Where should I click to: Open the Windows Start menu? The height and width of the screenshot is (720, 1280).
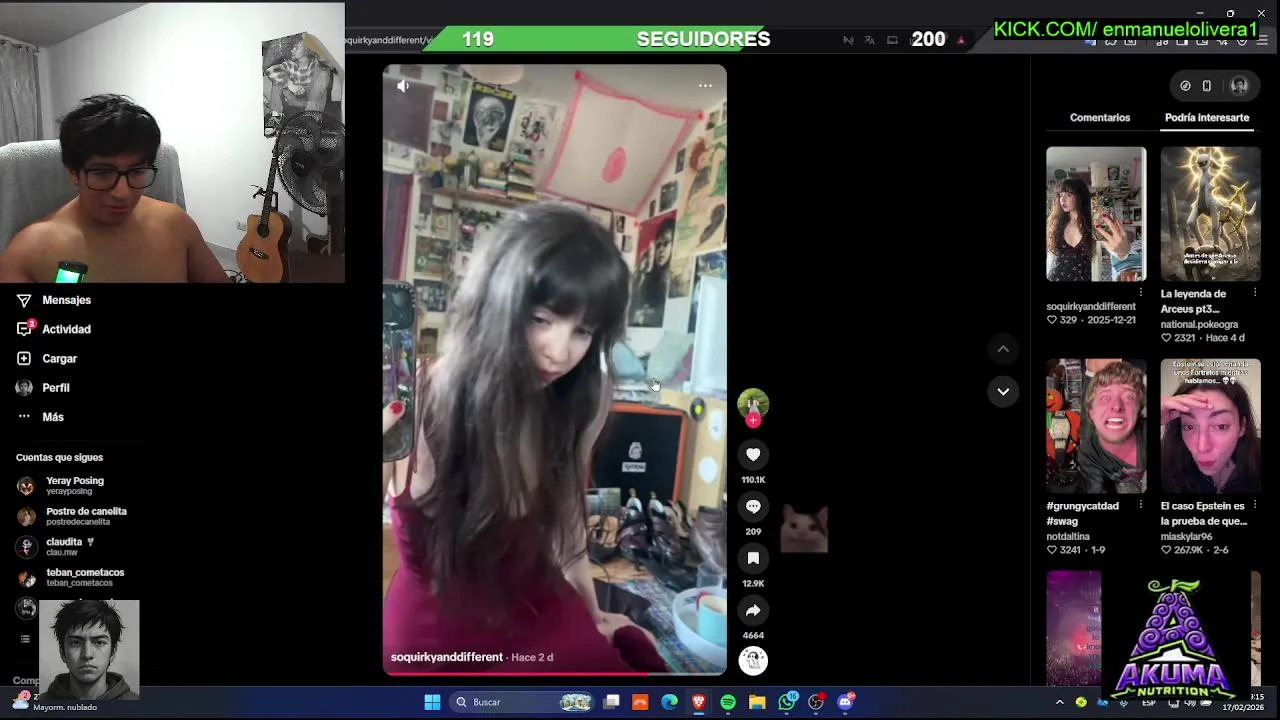tap(432, 702)
